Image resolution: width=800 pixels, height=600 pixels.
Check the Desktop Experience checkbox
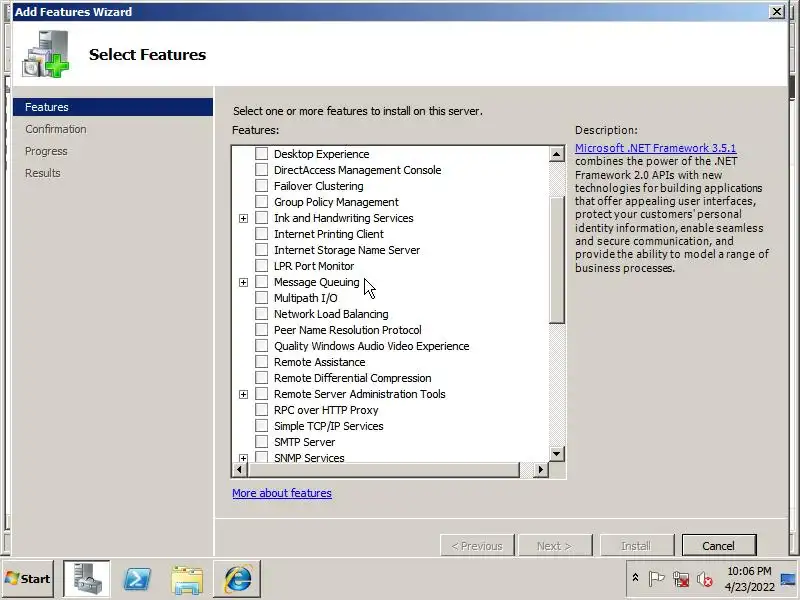(x=261, y=154)
